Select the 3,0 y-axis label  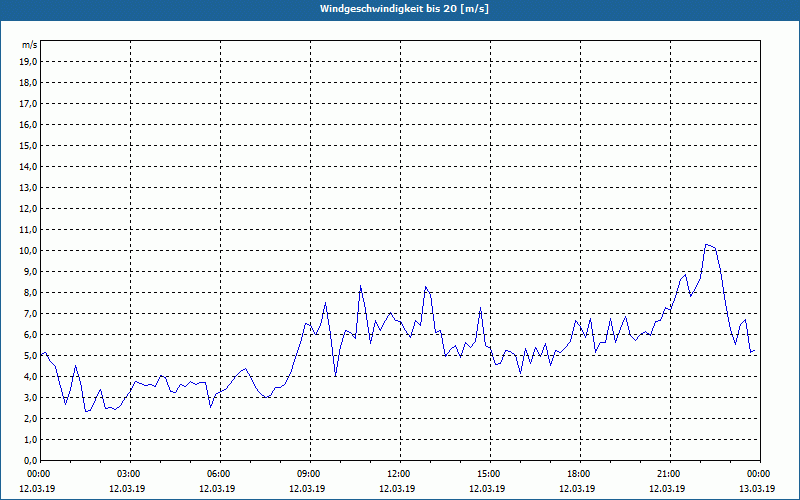[x=31, y=397]
